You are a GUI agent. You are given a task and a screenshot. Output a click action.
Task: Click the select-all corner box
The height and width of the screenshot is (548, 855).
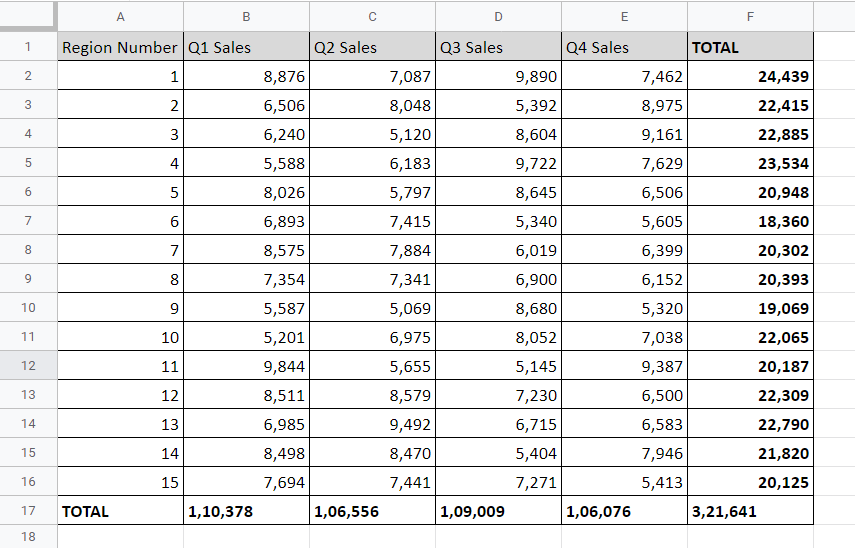point(28,15)
